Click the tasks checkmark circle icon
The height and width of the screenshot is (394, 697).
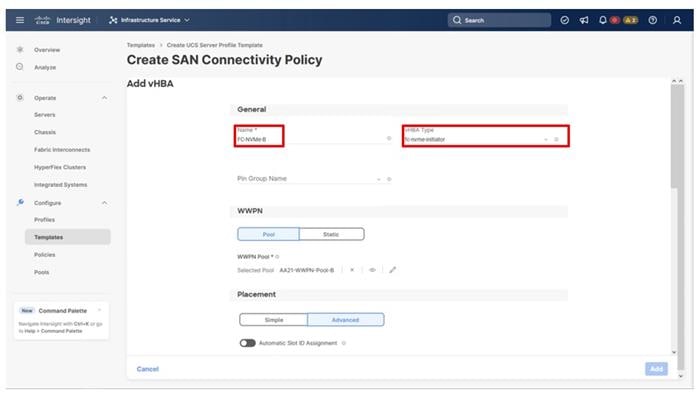pyautogui.click(x=564, y=20)
